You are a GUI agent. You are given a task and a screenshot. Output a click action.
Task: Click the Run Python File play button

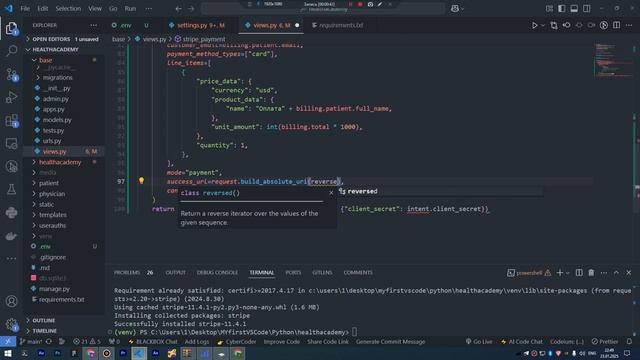(x=534, y=25)
